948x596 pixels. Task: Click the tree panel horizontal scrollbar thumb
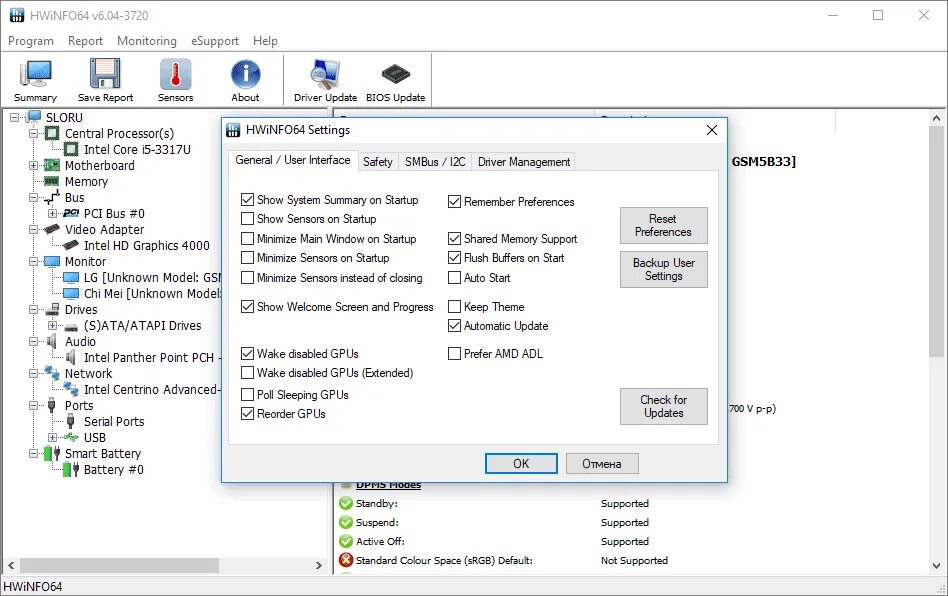coord(119,565)
